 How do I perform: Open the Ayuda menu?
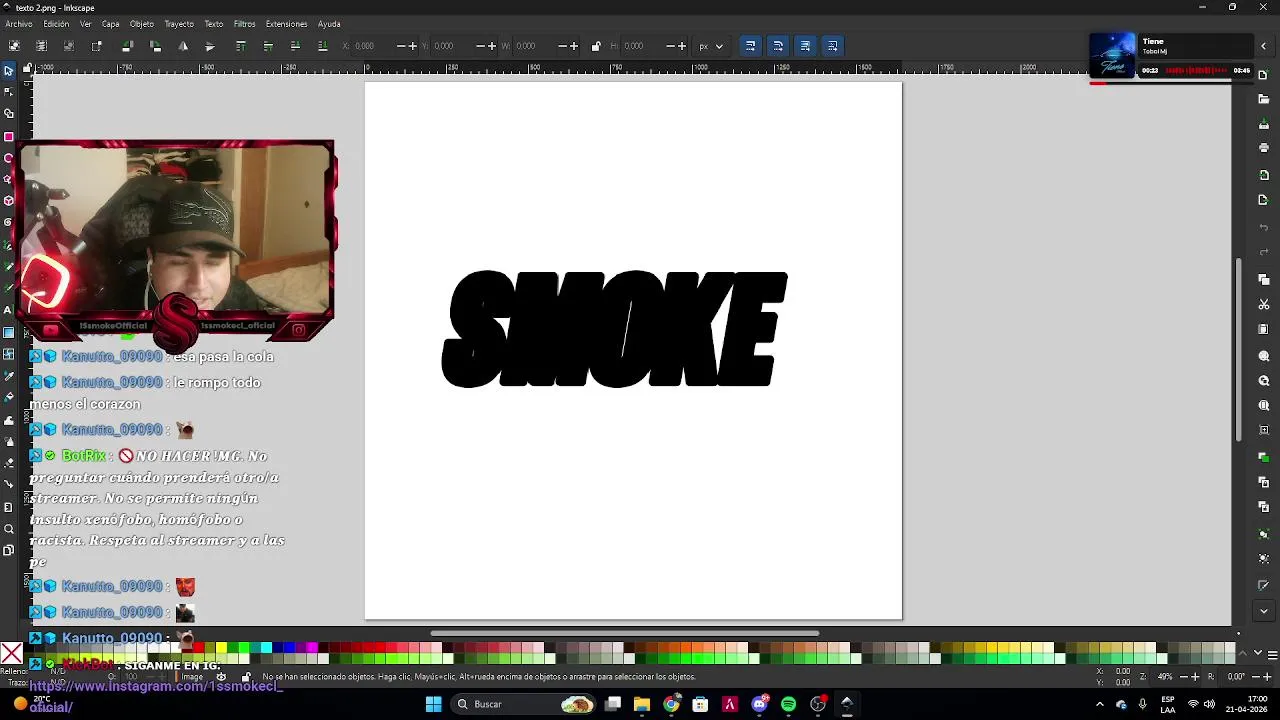pos(329,24)
